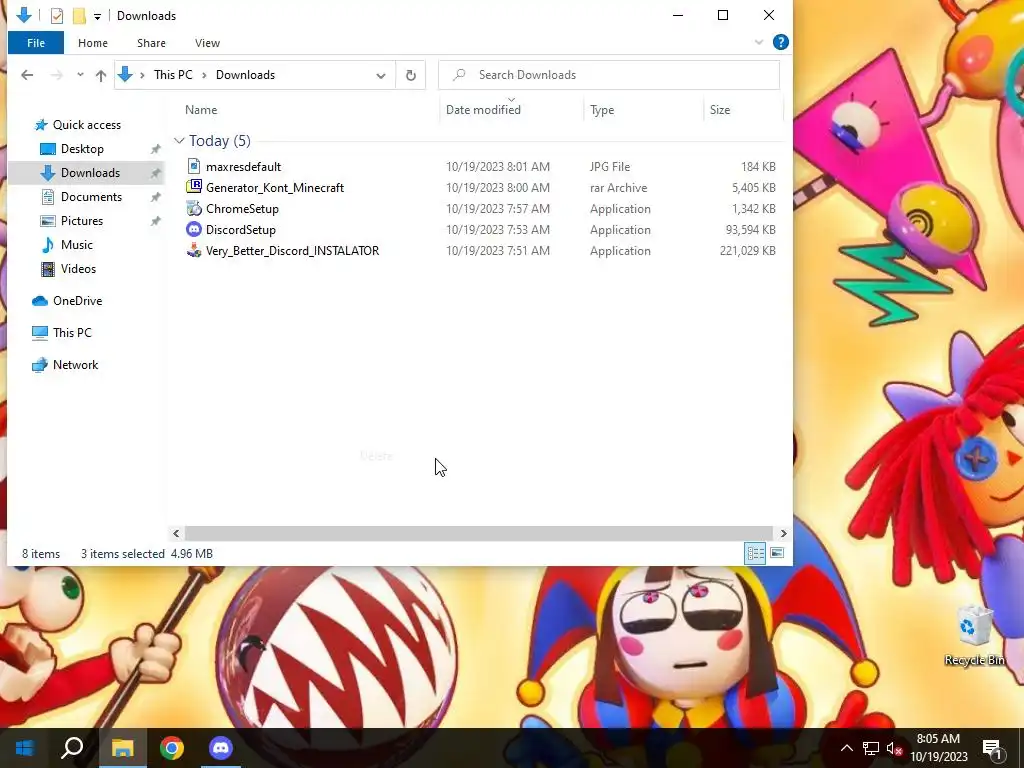Open the Recycle Bin desktop icon
1024x768 pixels.
974,635
